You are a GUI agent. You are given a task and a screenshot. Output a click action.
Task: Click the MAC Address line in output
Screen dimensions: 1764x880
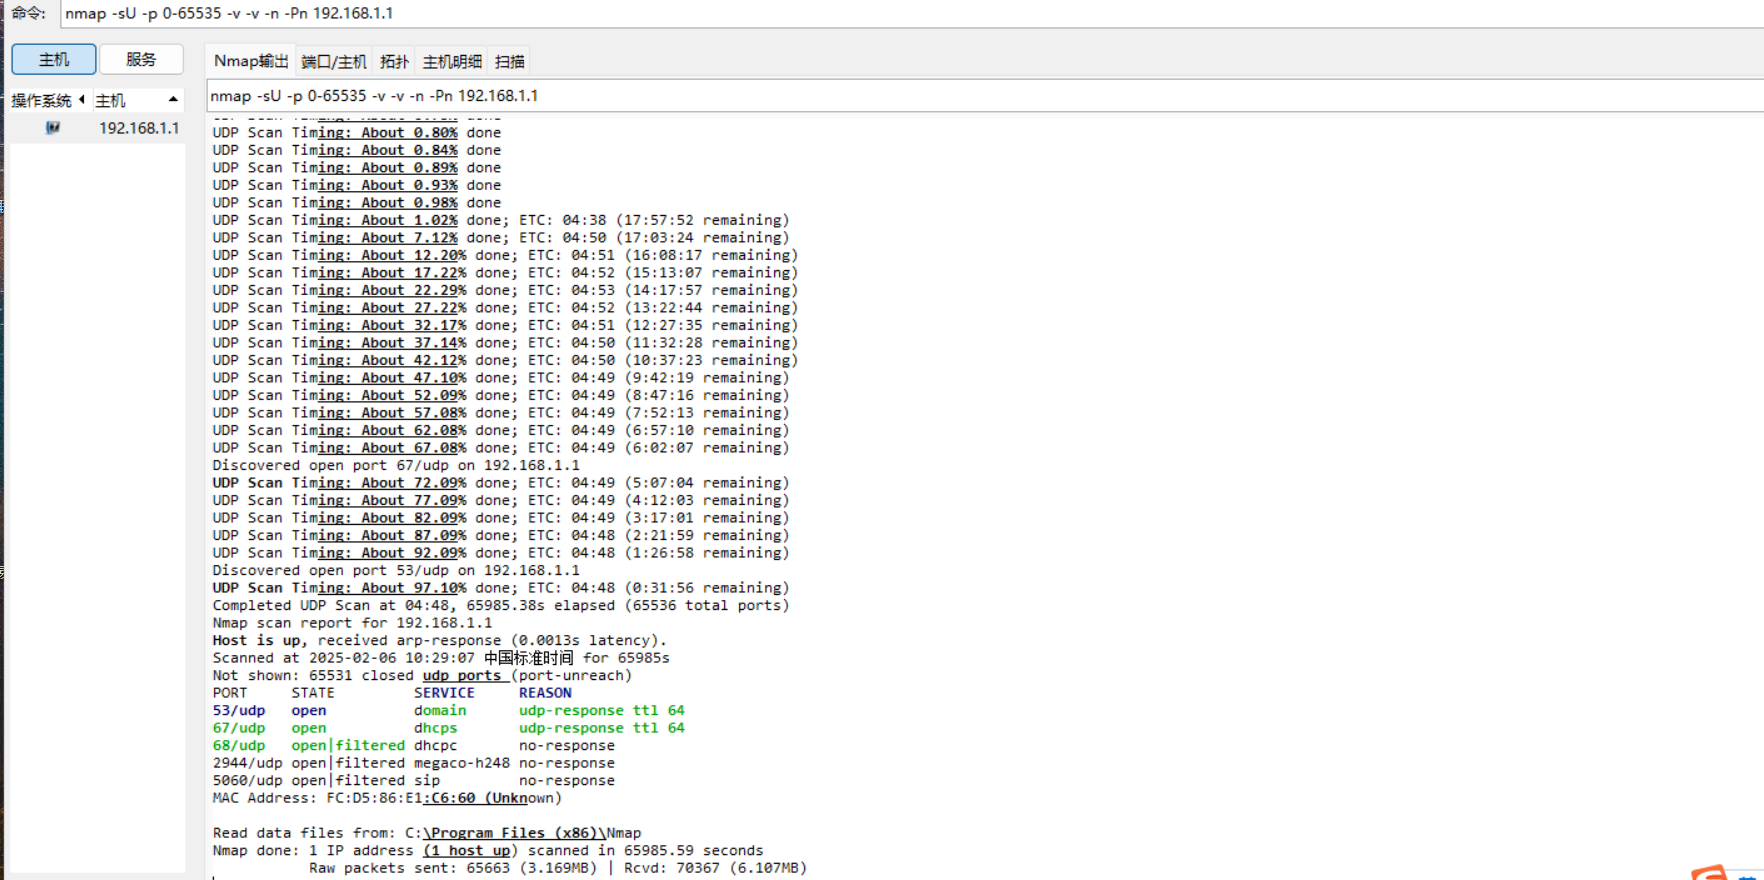(x=387, y=798)
